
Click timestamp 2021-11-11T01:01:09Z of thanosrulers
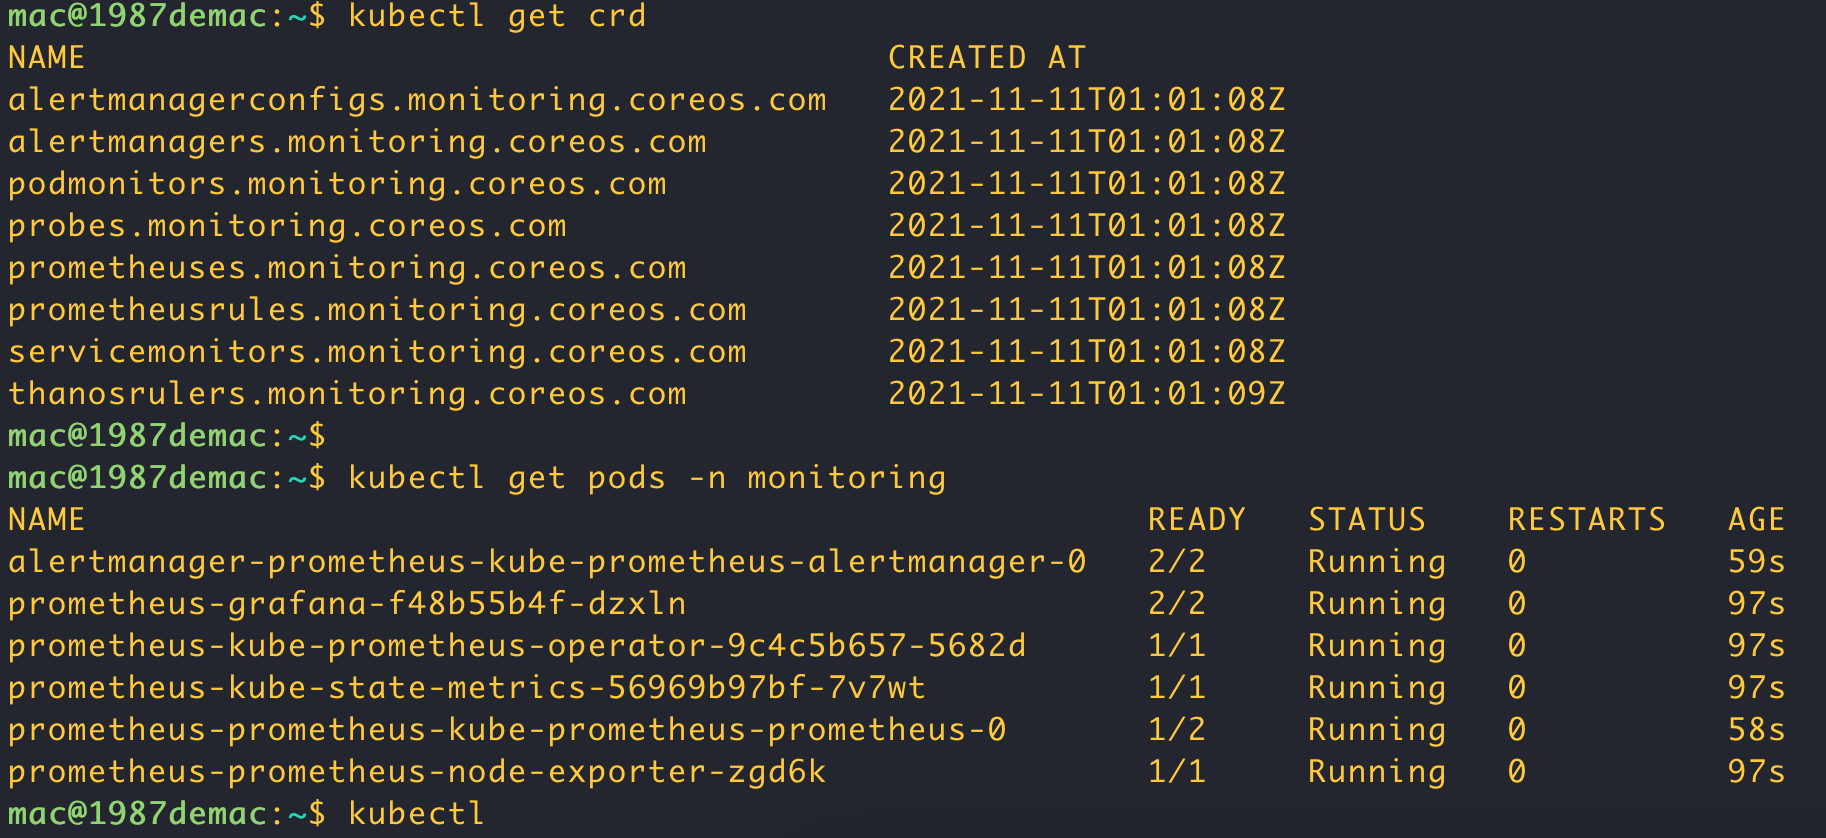click(x=1087, y=394)
